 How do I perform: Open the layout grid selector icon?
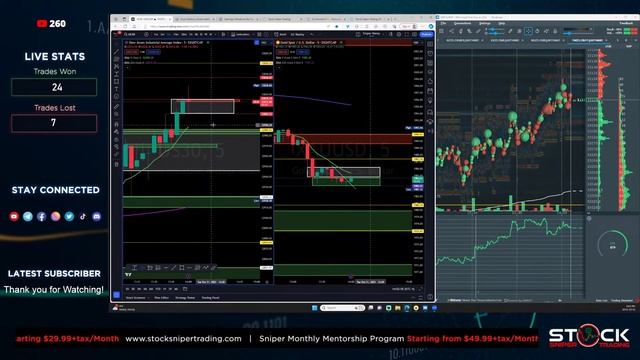(x=358, y=34)
